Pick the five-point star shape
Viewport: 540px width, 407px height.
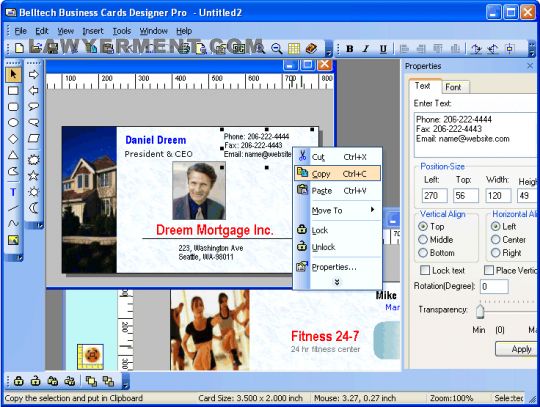click(x=33, y=176)
